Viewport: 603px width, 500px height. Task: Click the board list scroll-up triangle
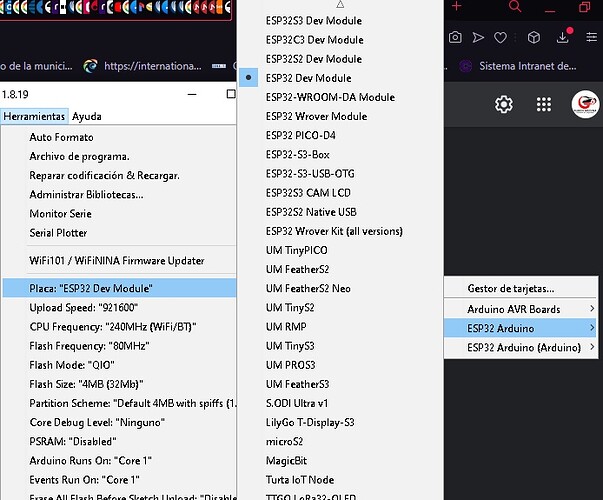pyautogui.click(x=340, y=5)
